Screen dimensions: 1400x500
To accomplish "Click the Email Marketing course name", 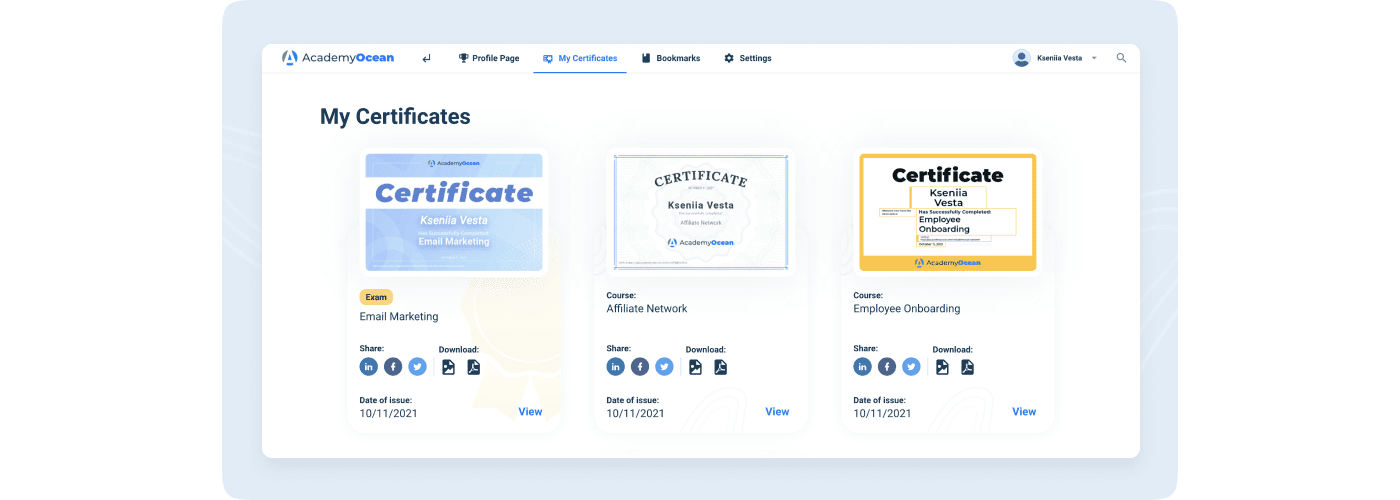I will coord(399,317).
